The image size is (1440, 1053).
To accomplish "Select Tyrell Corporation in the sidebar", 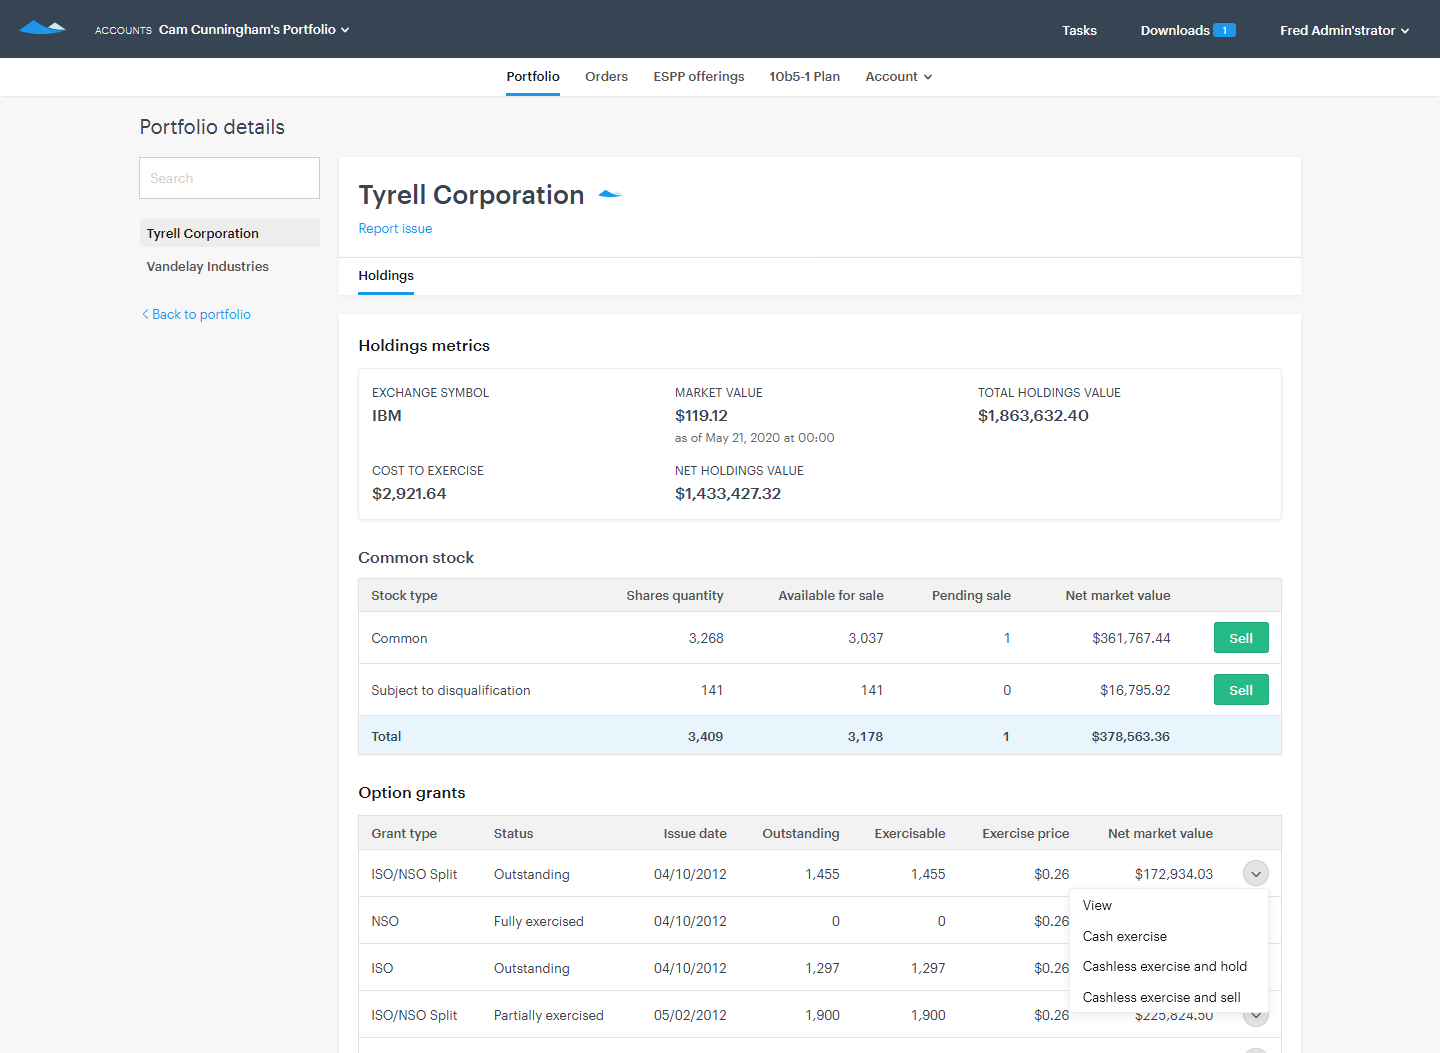I will 229,233.
